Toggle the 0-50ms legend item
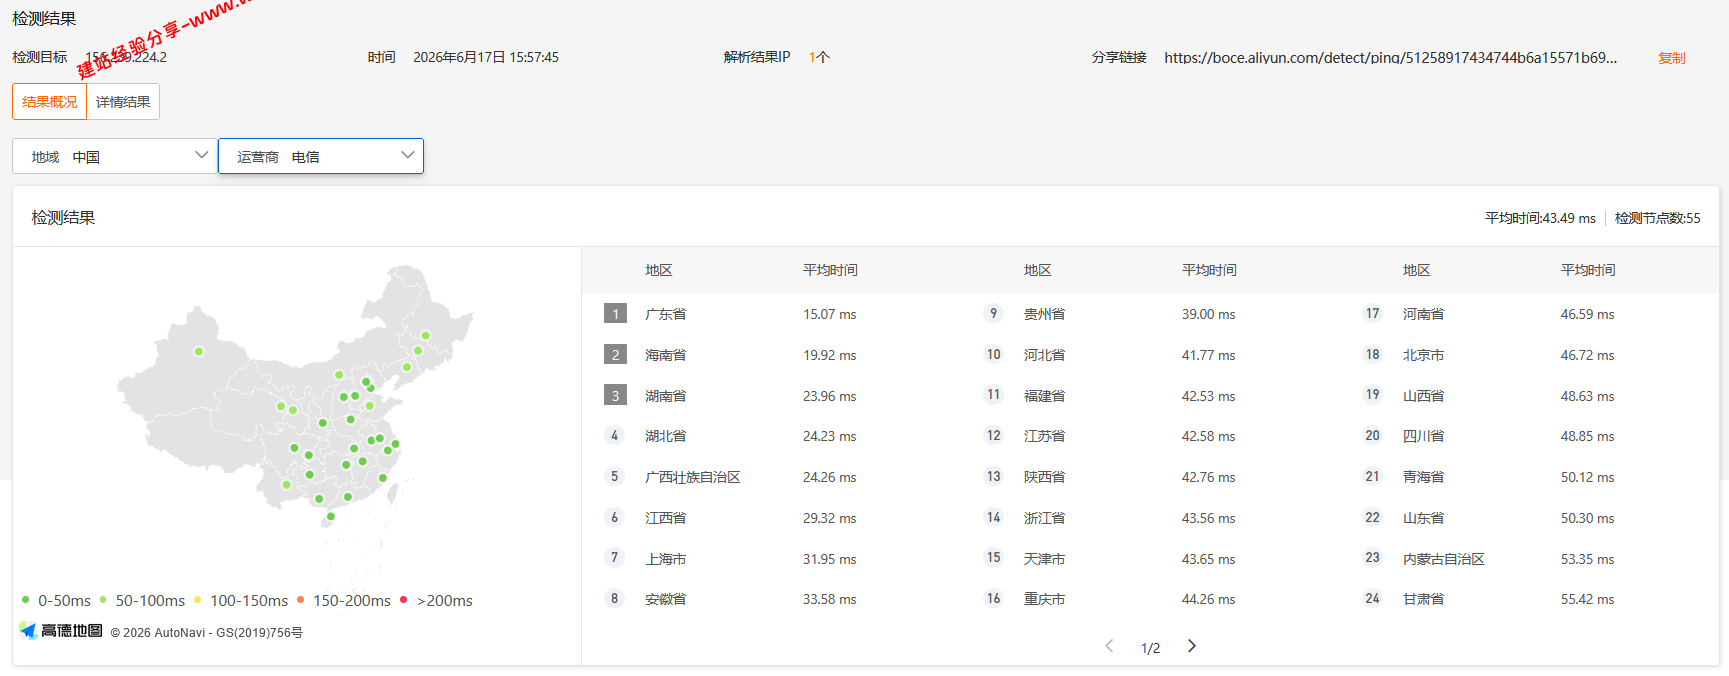Image resolution: width=1729 pixels, height=676 pixels. click(56, 600)
